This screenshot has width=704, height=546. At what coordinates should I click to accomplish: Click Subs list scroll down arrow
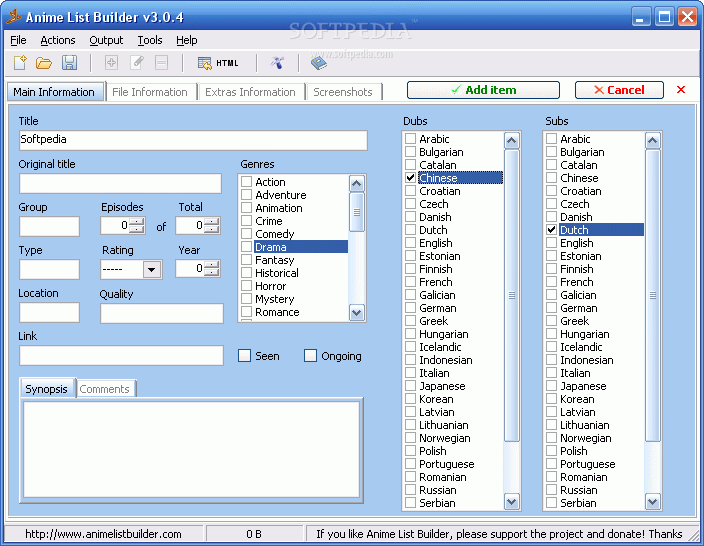652,502
